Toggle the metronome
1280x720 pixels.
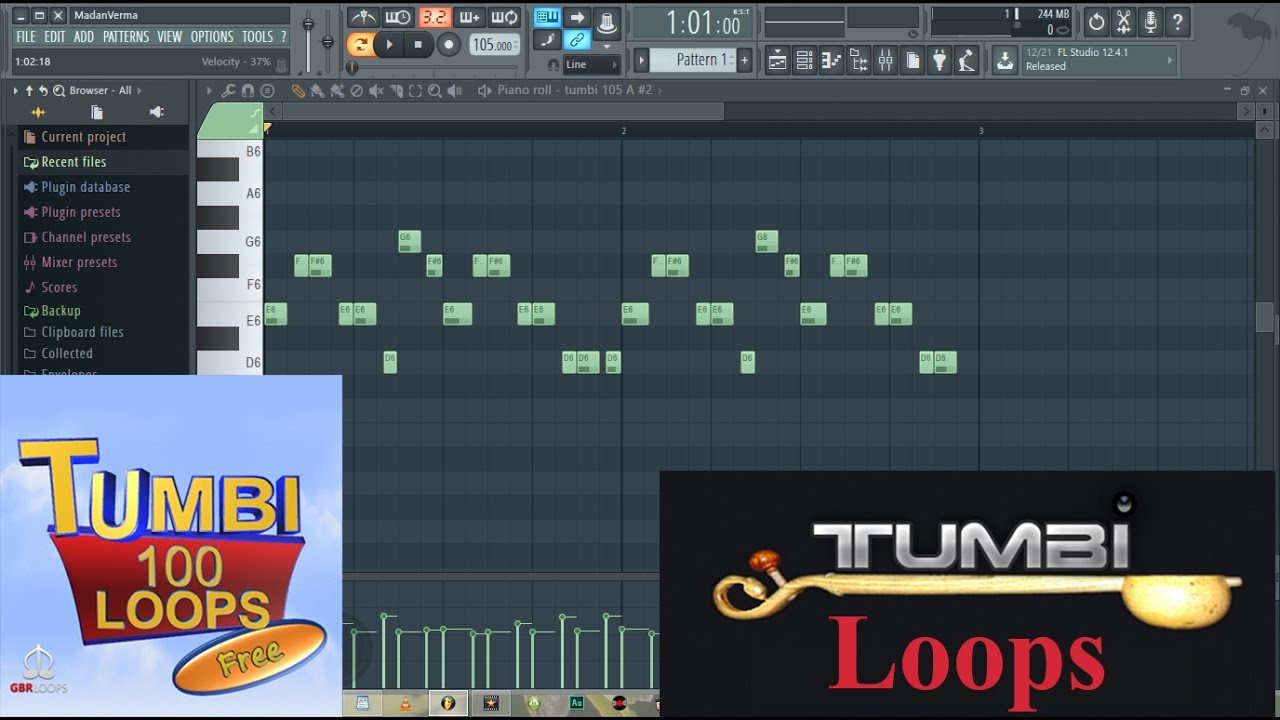coord(362,17)
